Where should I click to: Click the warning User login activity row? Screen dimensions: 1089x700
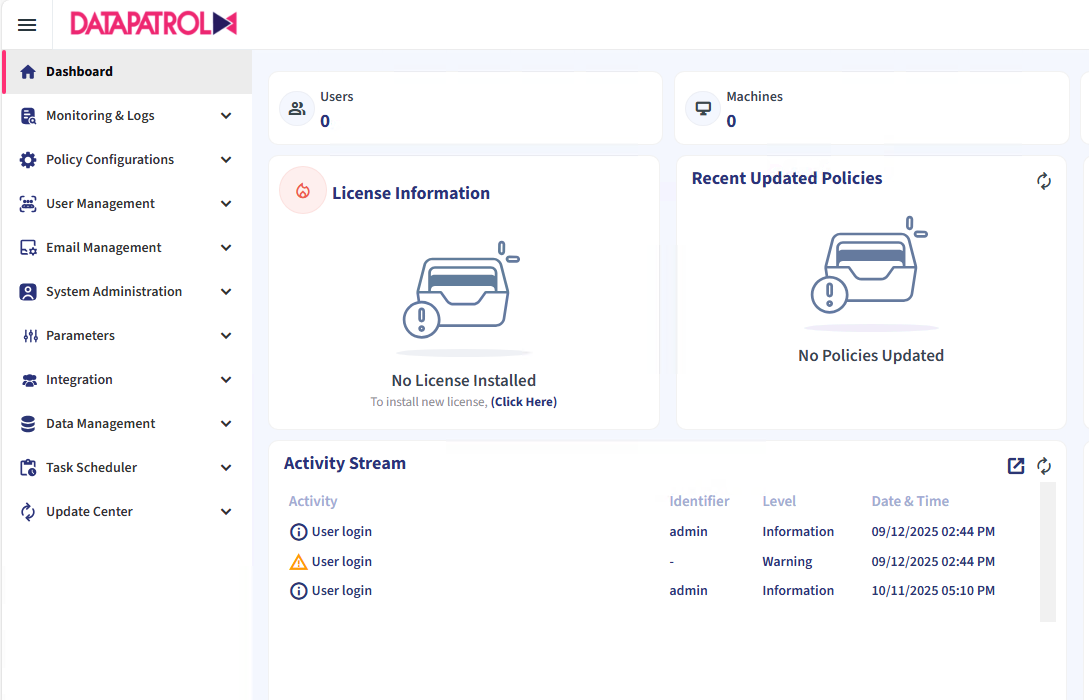342,562
